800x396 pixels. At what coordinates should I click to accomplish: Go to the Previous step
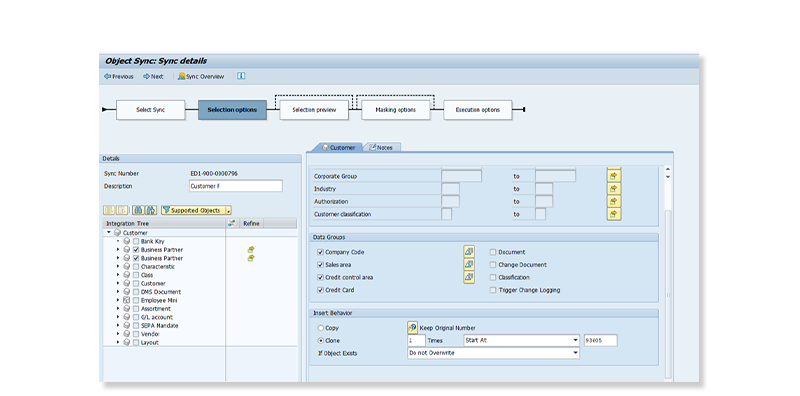tap(118, 77)
